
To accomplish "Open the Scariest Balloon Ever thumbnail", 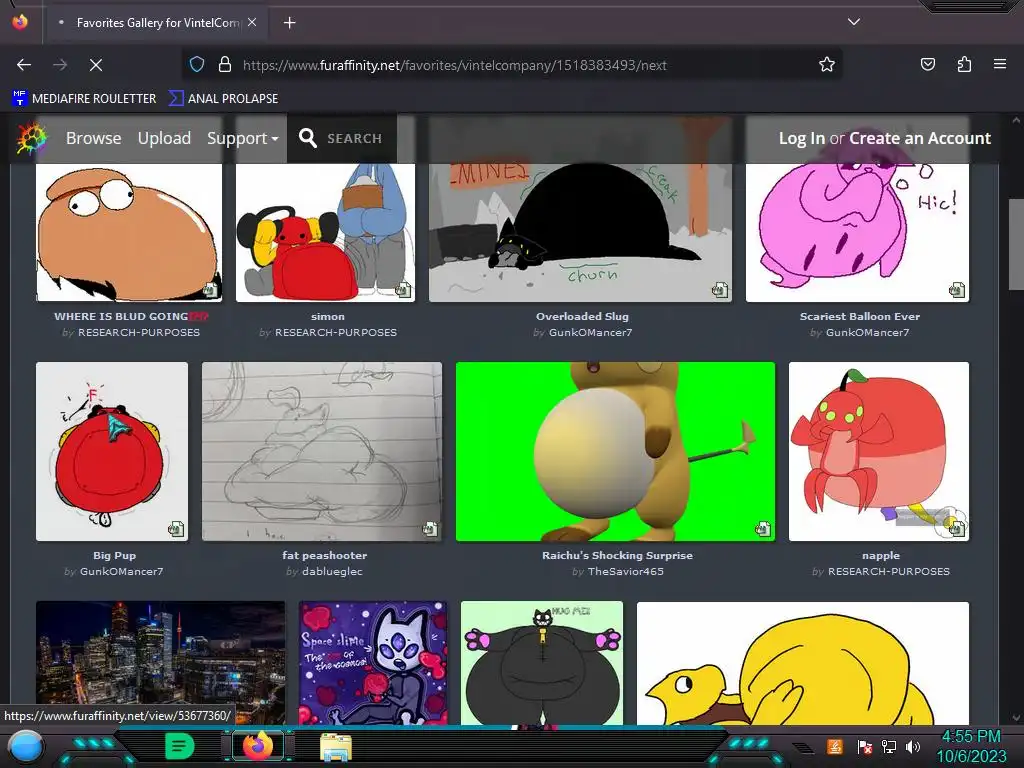I will pos(857,232).
